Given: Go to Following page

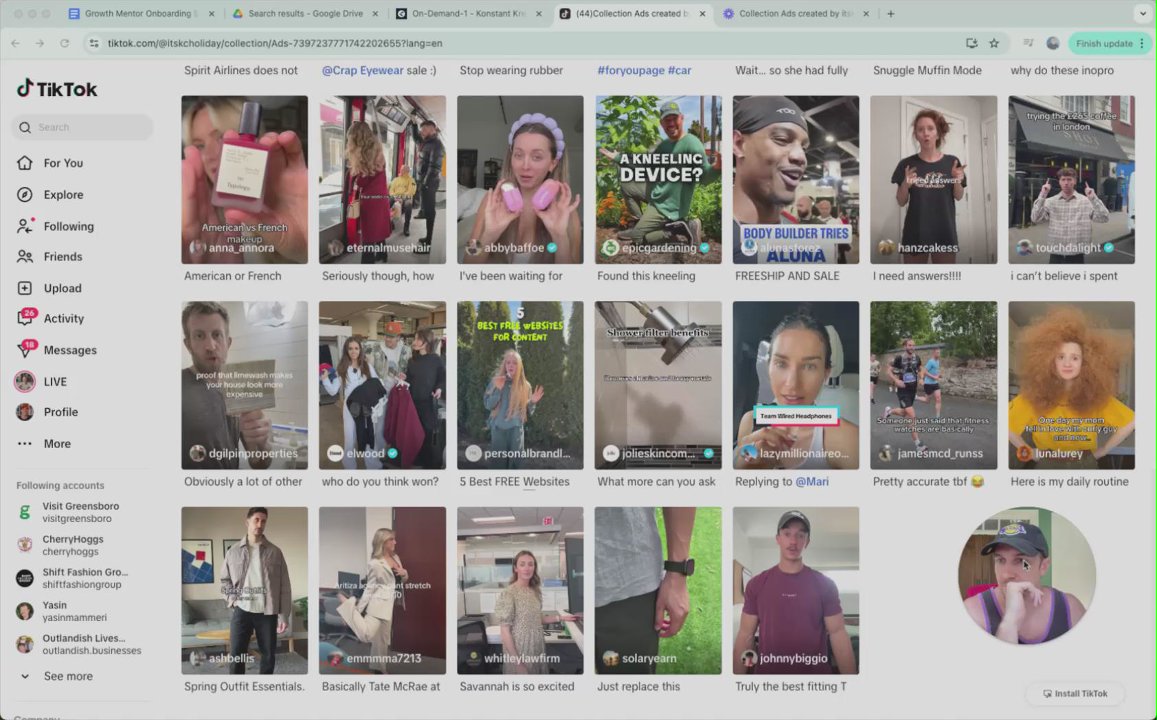Looking at the screenshot, I should pos(68,226).
